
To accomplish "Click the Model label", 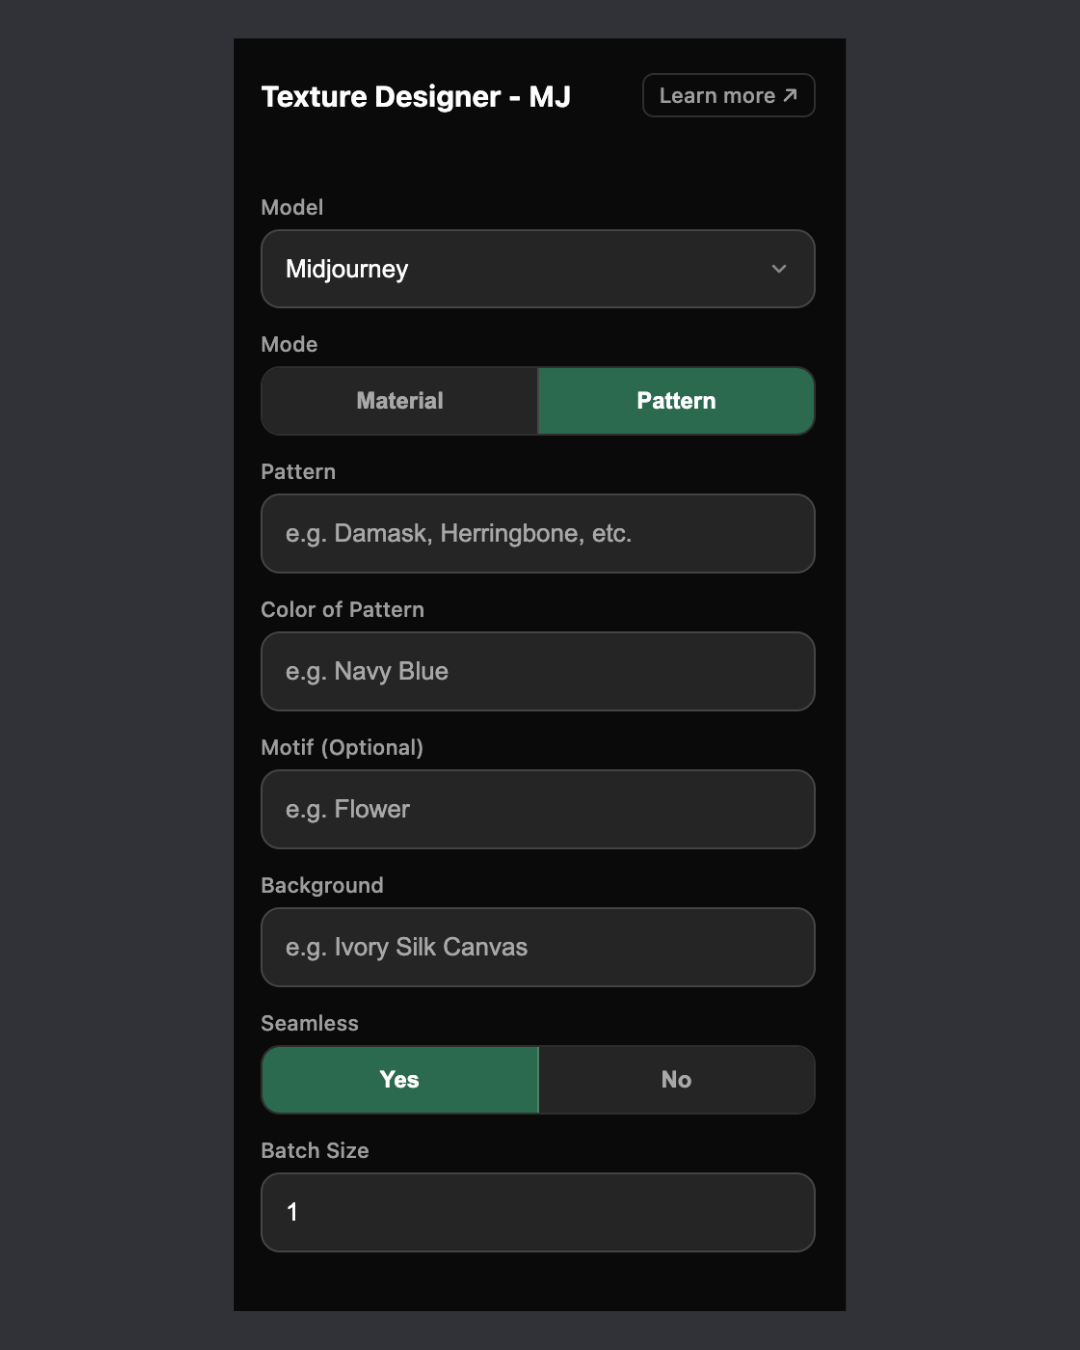I will point(292,208).
